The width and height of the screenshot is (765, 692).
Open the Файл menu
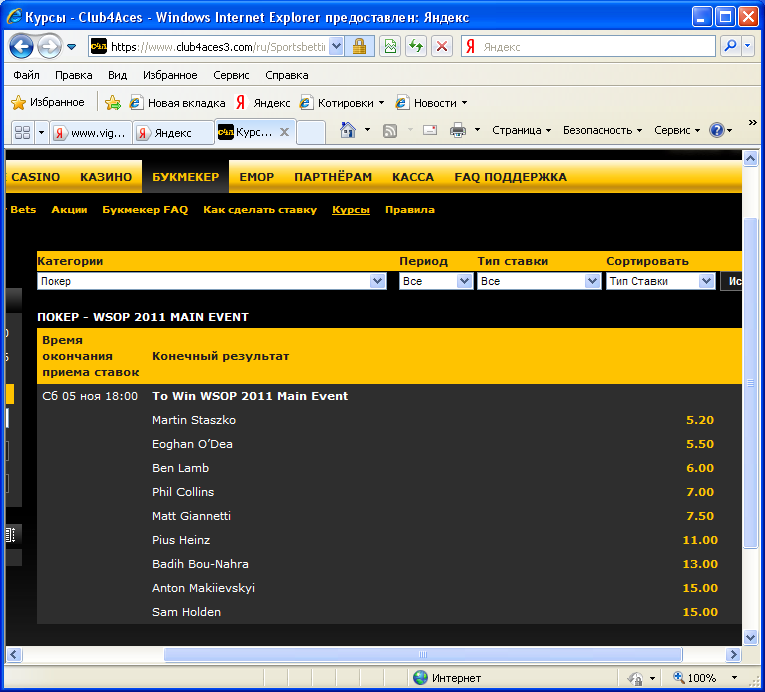point(26,75)
